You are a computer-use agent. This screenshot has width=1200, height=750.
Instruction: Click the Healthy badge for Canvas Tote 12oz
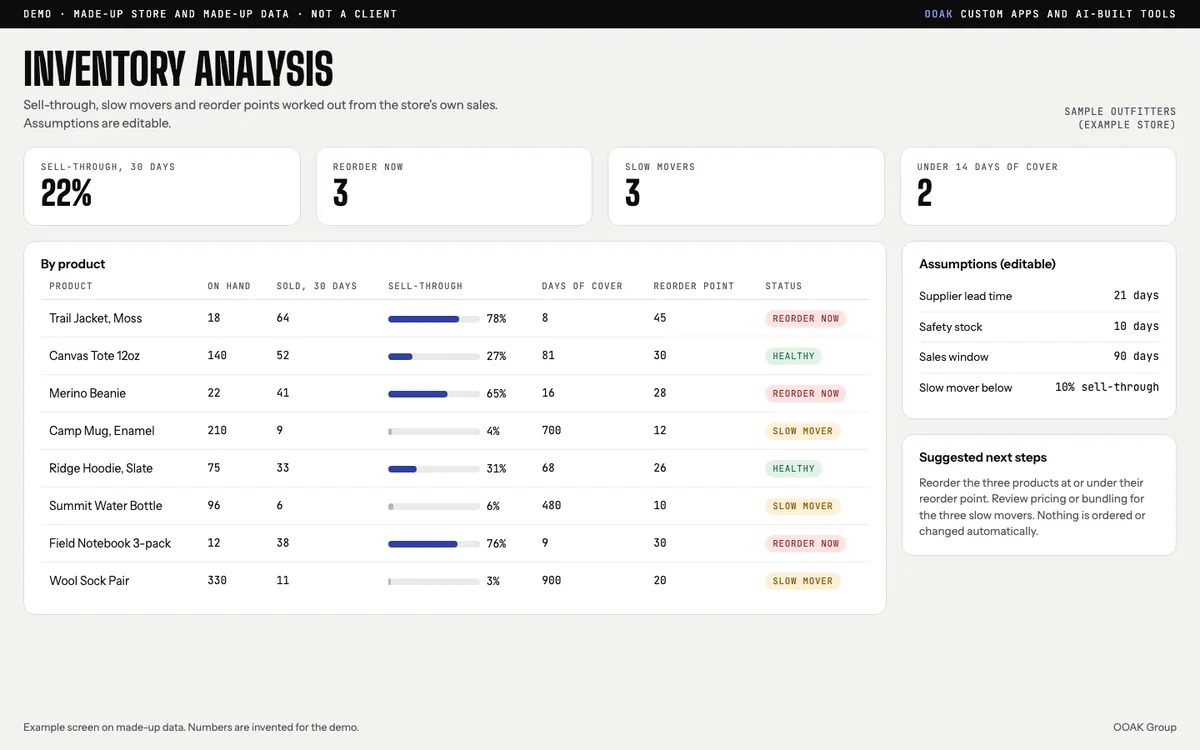(x=794, y=356)
